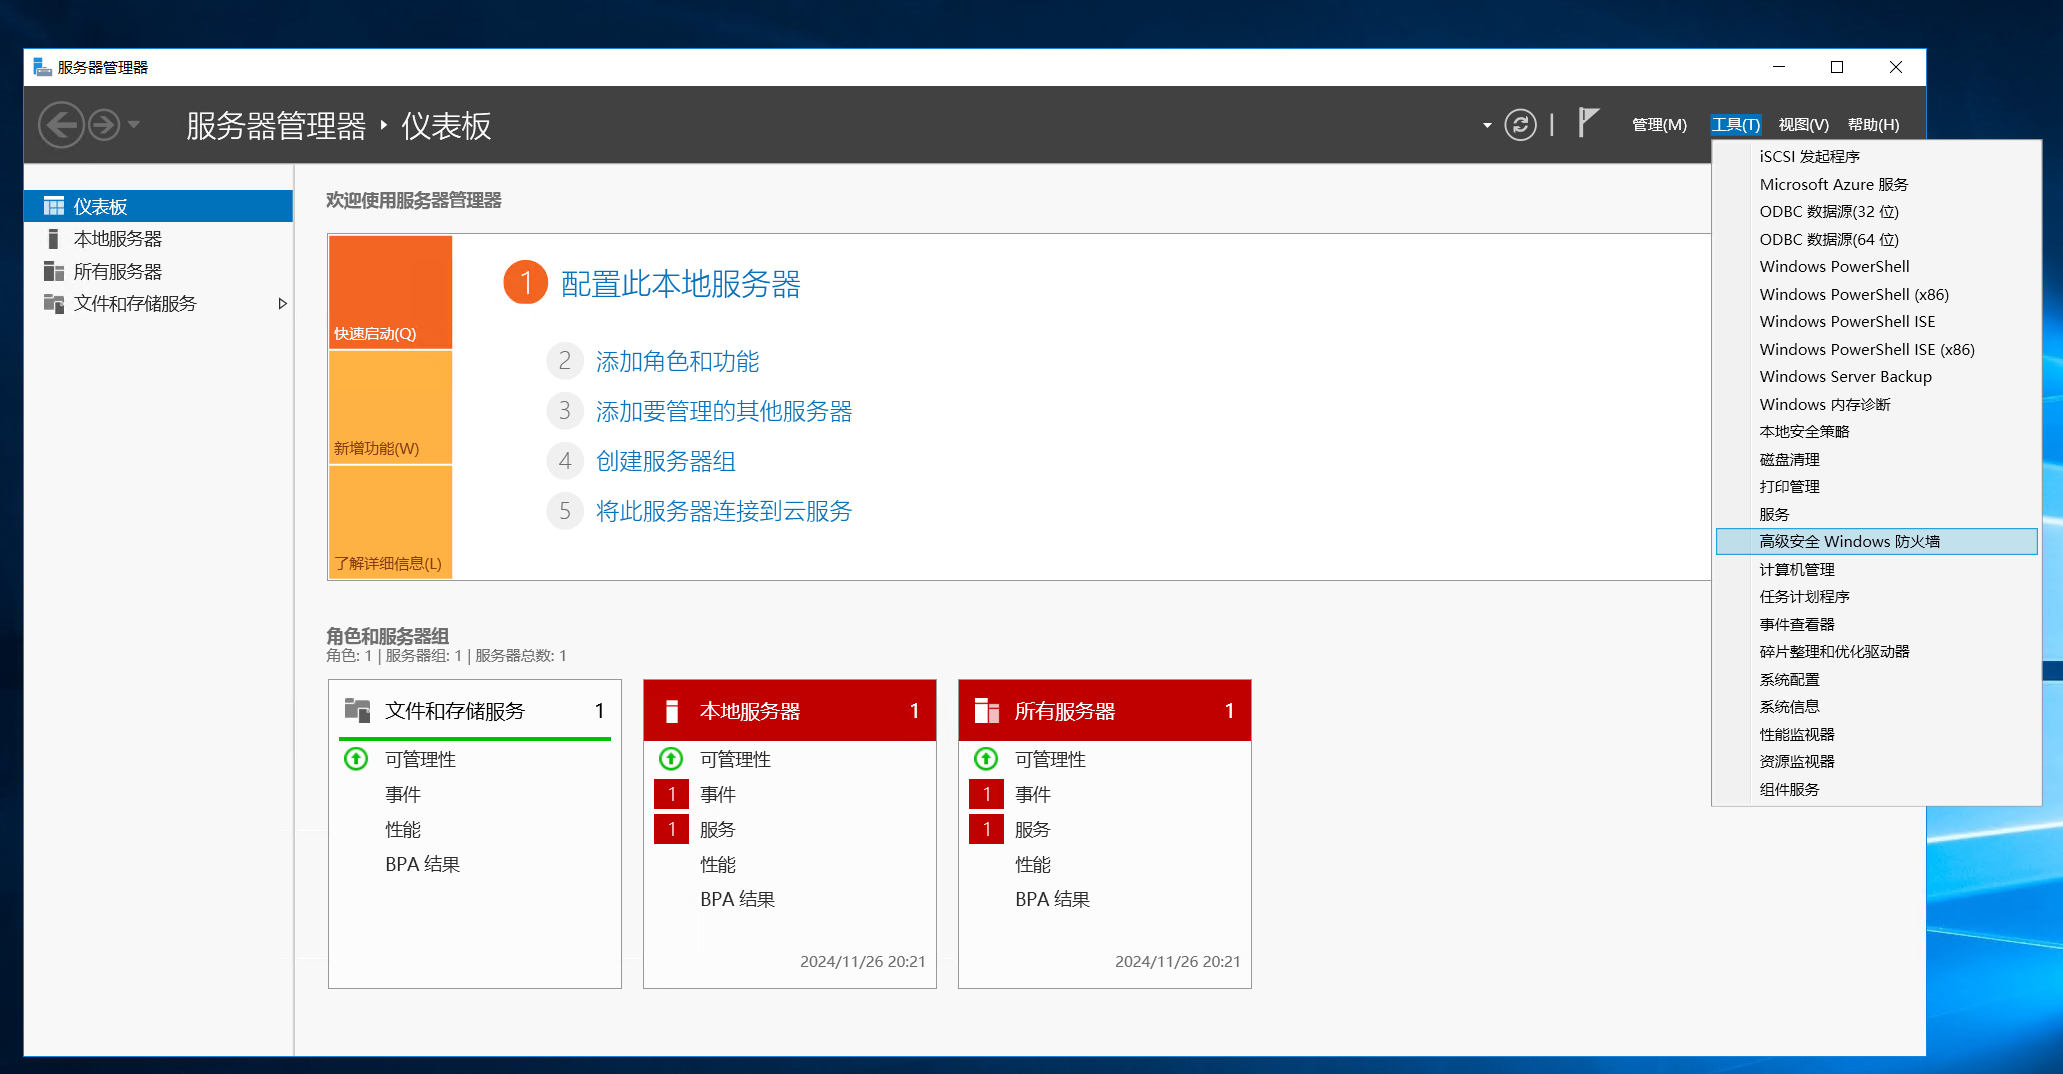This screenshot has width=2063, height=1074.
Task: Choose Microsoft Azure 服务 menu entry
Action: tap(1877, 184)
